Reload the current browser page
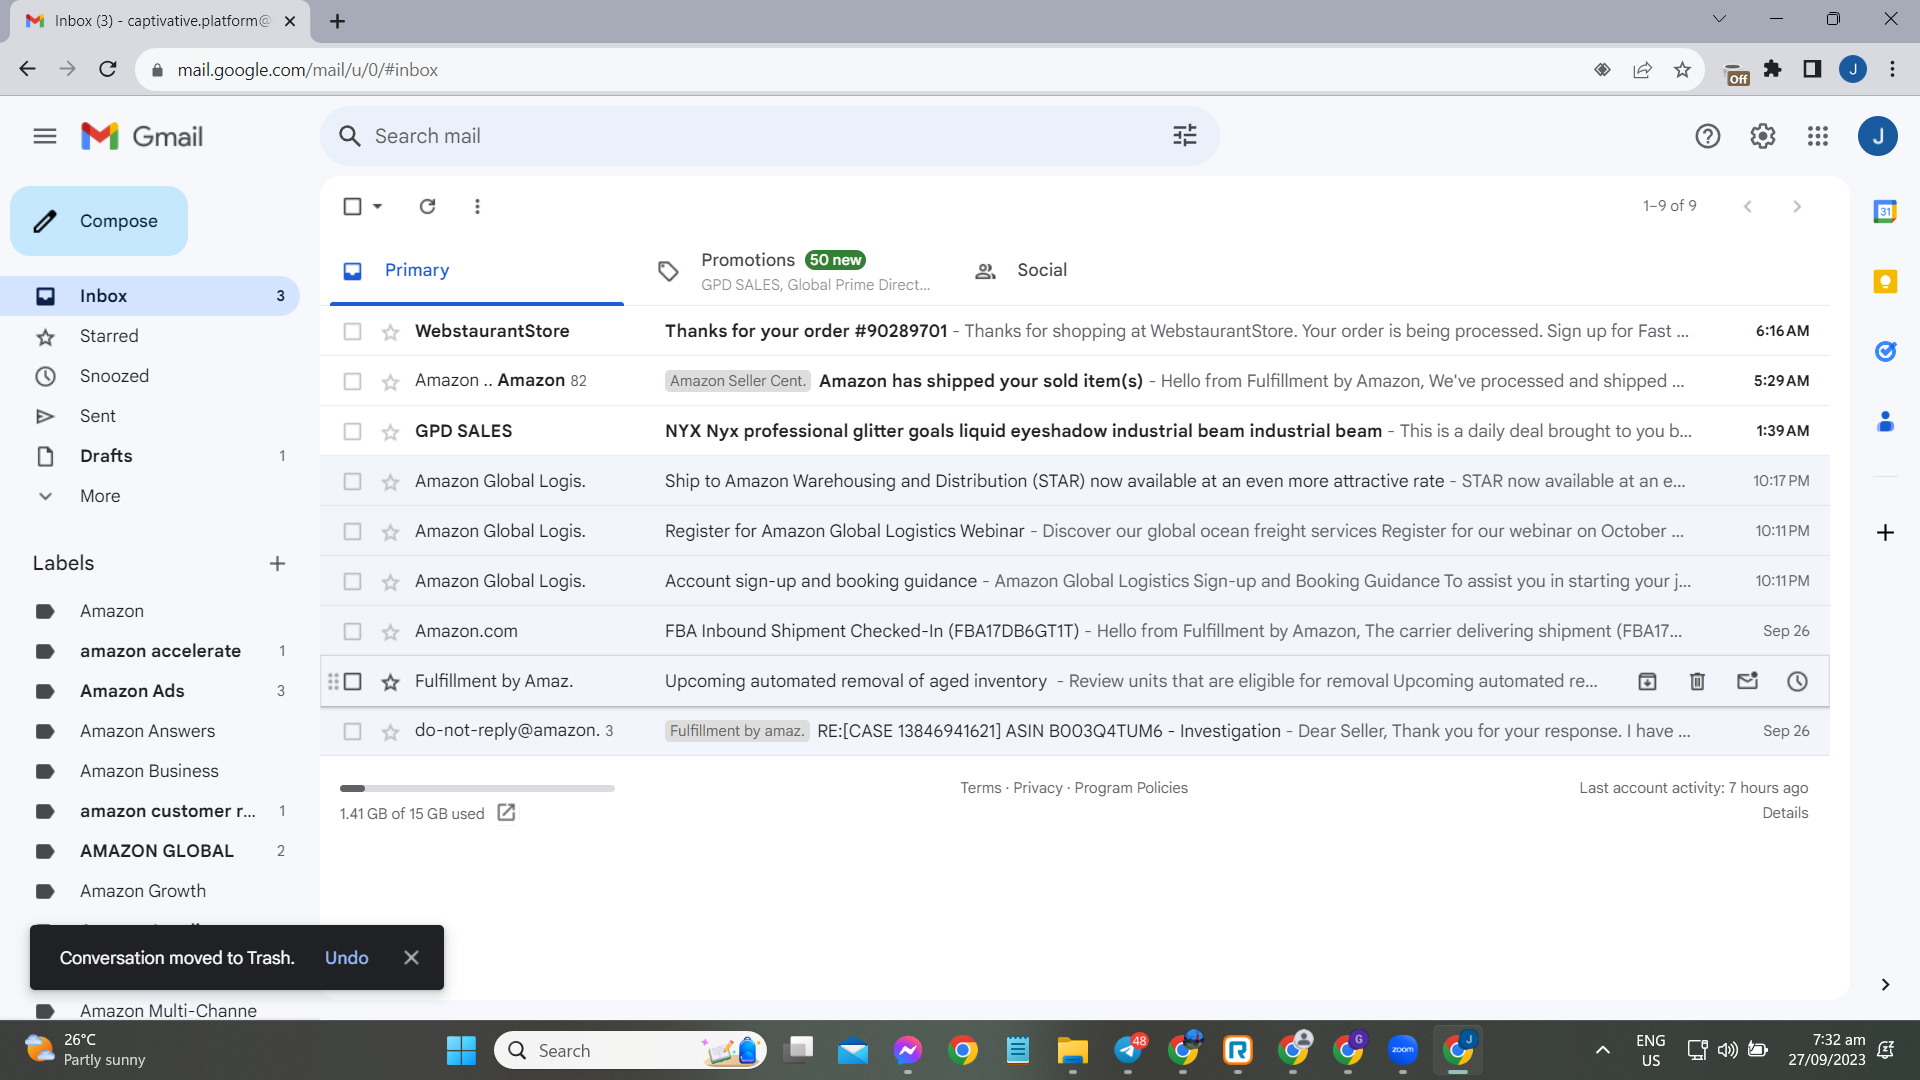The width and height of the screenshot is (1920, 1080). pyautogui.click(x=108, y=69)
